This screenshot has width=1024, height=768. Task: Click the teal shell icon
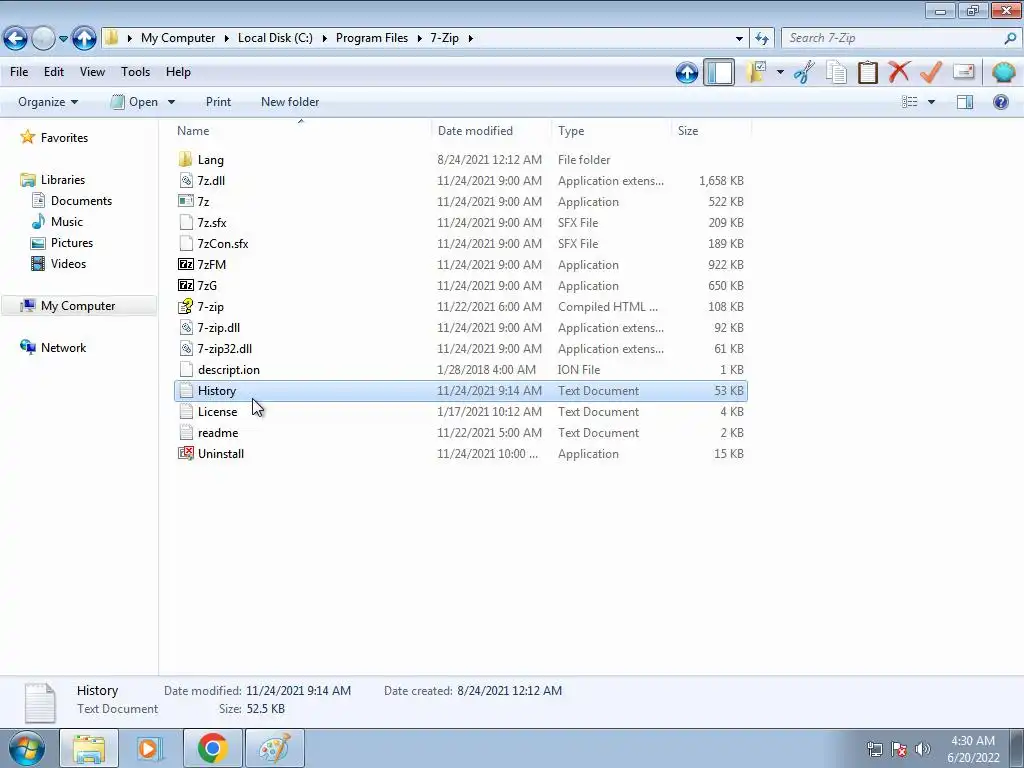[1003, 72]
